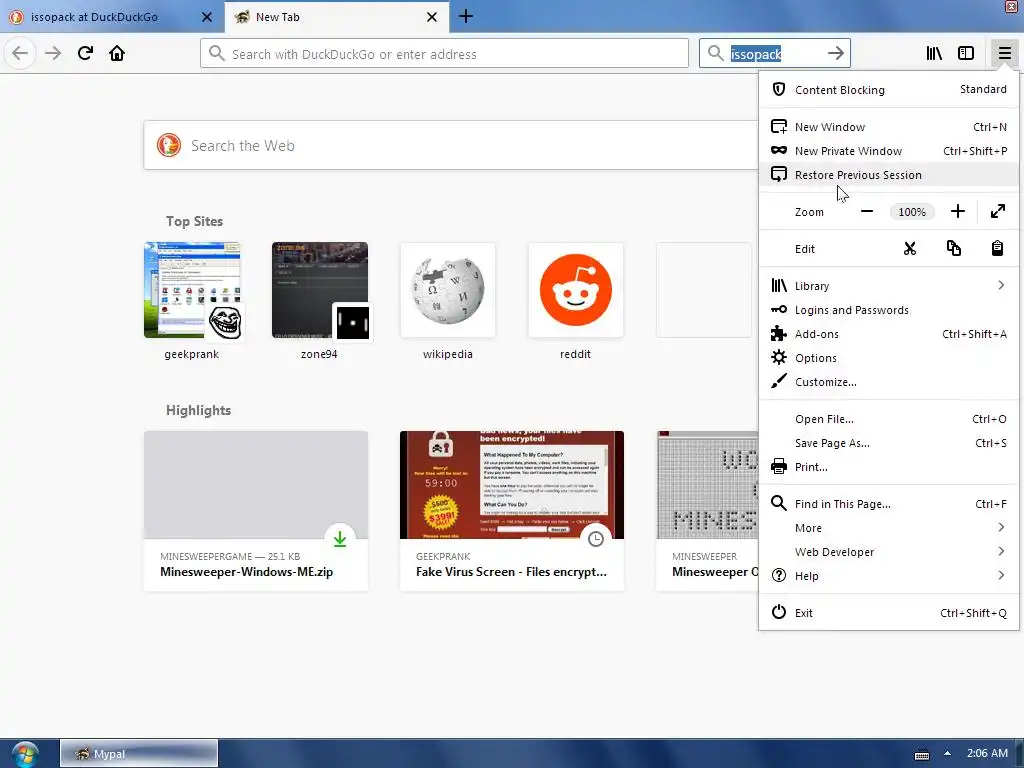Open a new tab with plus button
This screenshot has width=1024, height=768.
(x=466, y=16)
